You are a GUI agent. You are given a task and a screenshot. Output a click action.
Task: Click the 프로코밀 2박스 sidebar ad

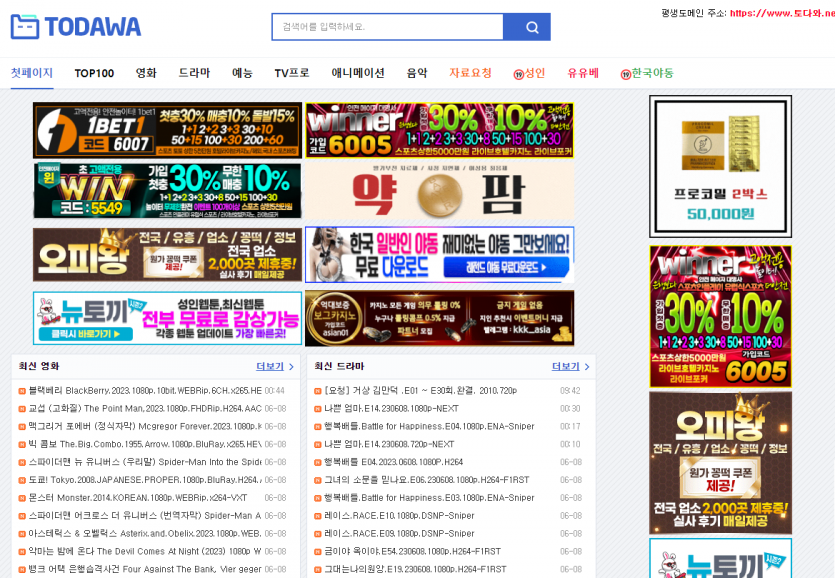pos(721,166)
